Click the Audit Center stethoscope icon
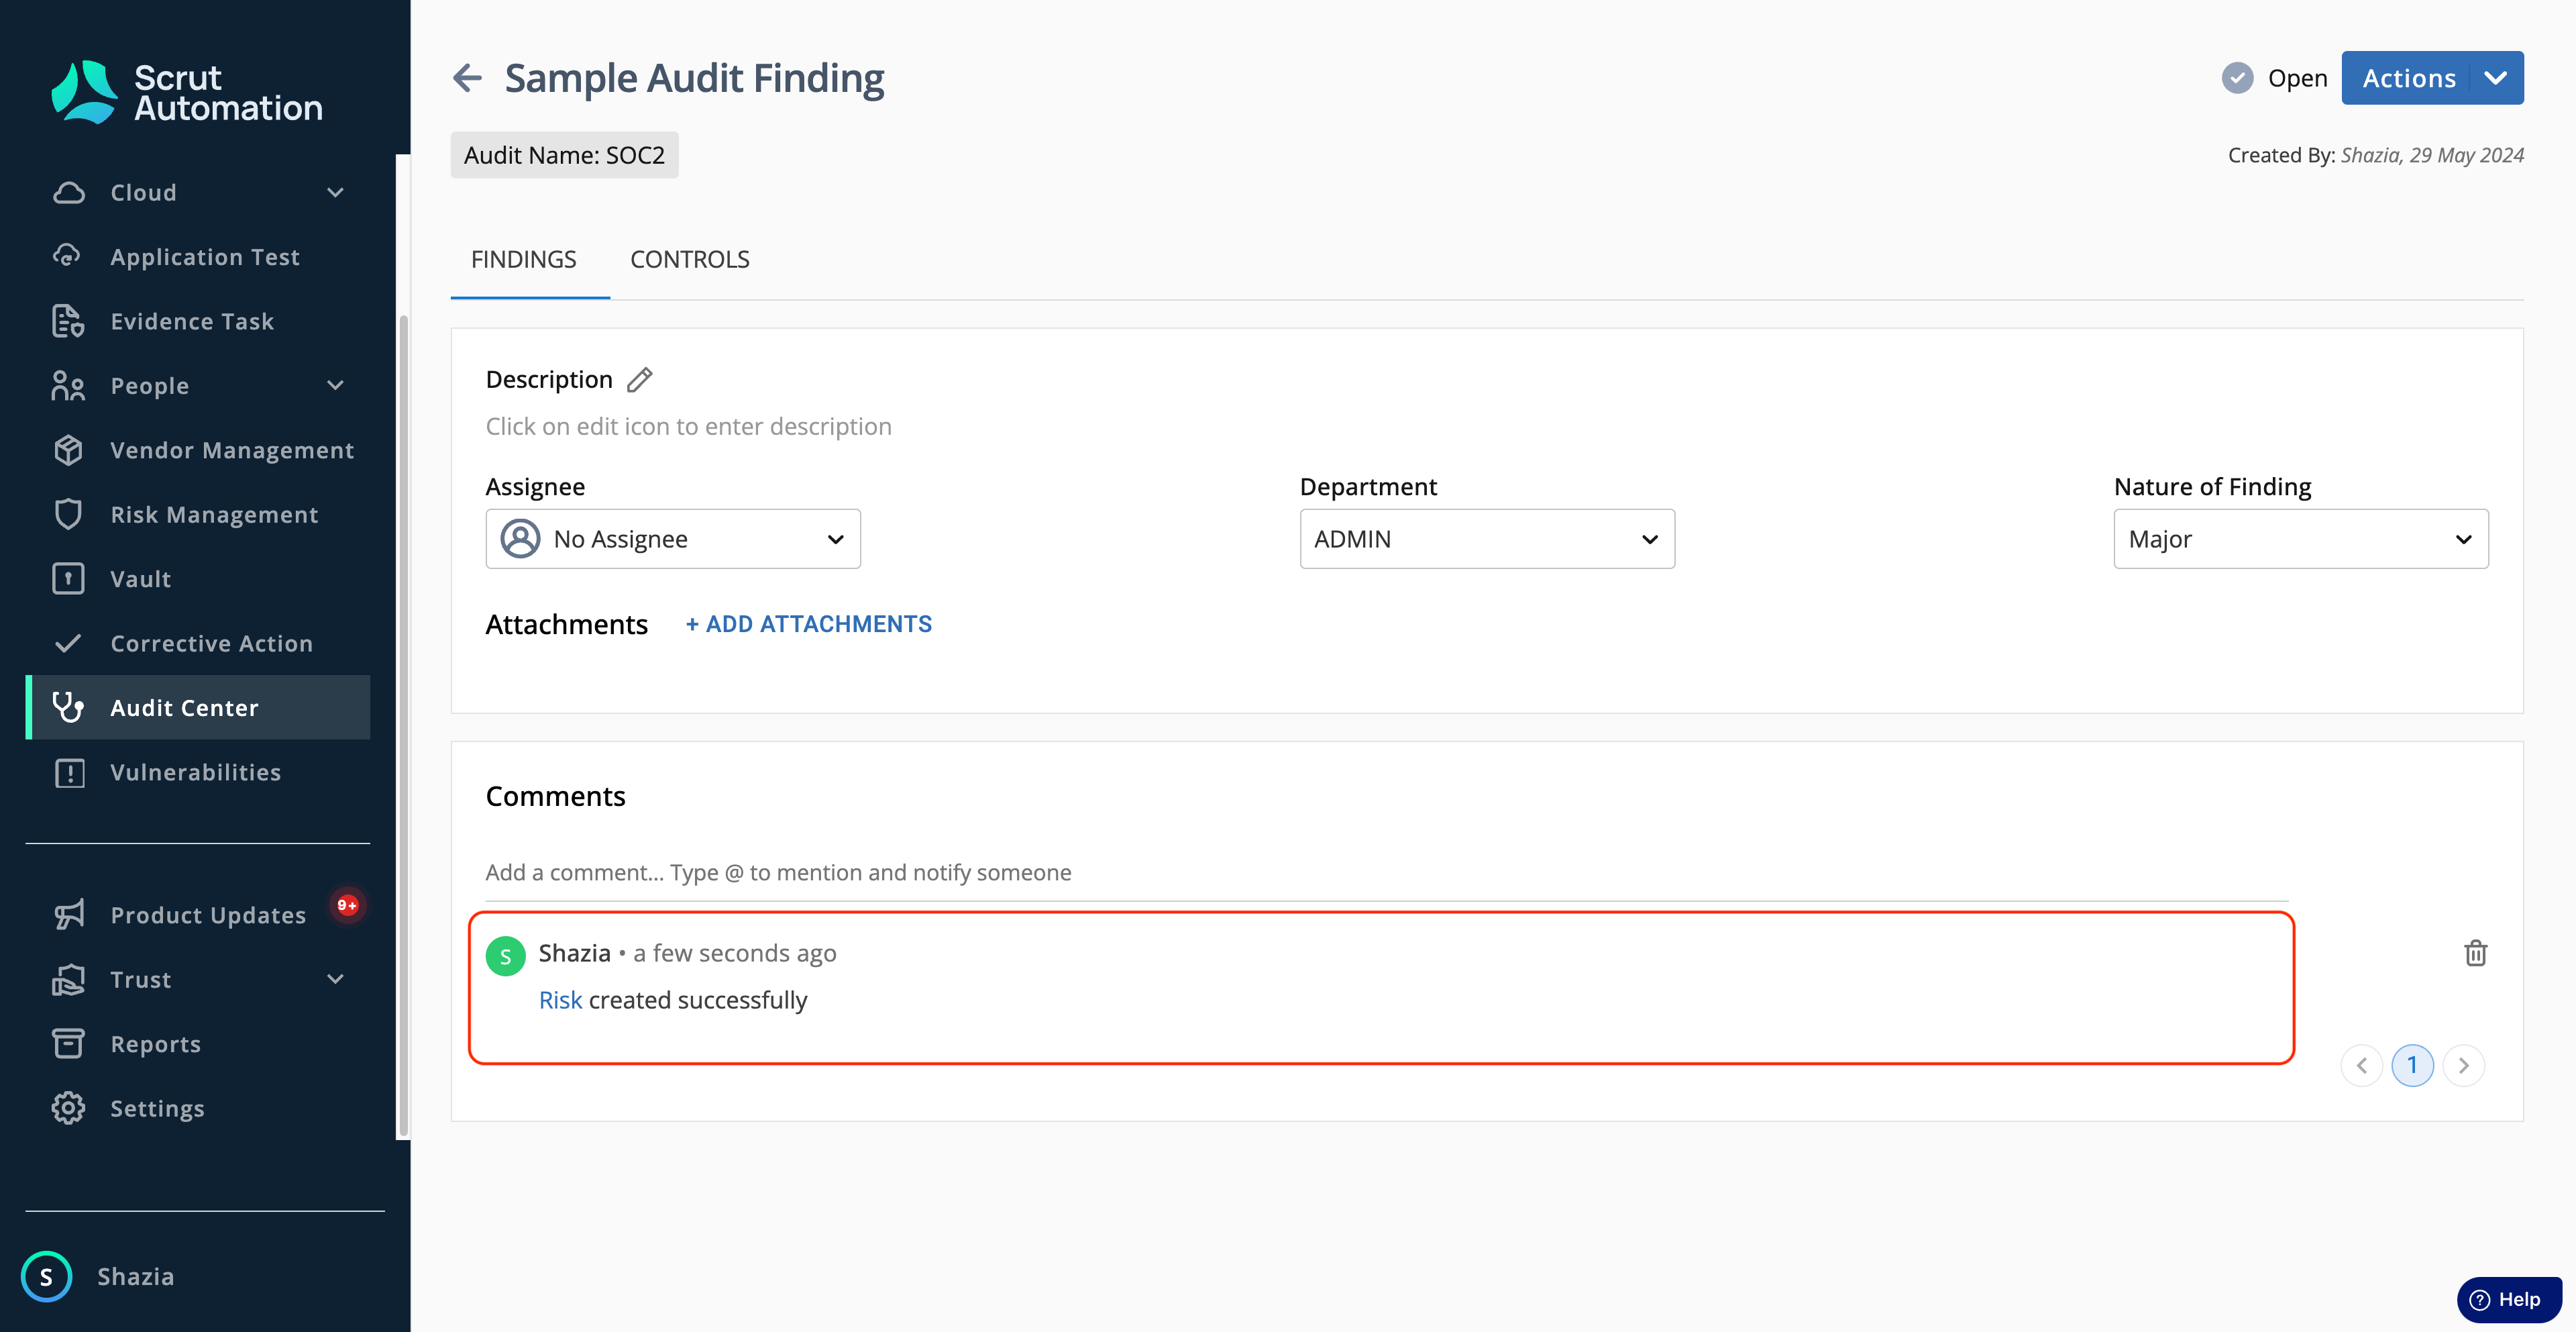This screenshot has height=1332, width=2576. pos(68,707)
